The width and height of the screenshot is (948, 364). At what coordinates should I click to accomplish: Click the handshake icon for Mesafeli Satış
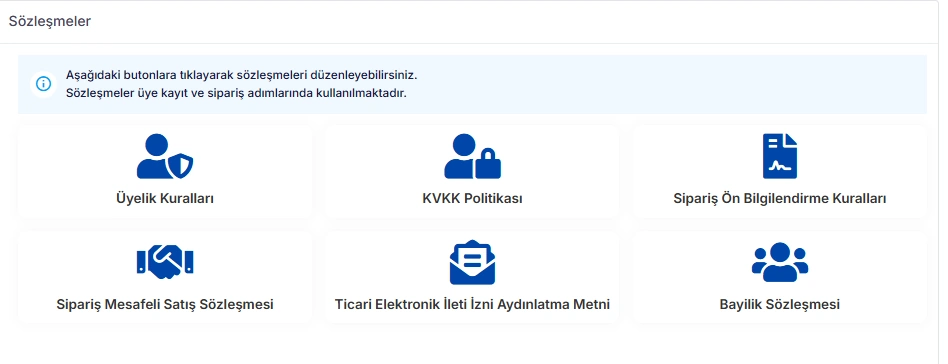[x=164, y=262]
